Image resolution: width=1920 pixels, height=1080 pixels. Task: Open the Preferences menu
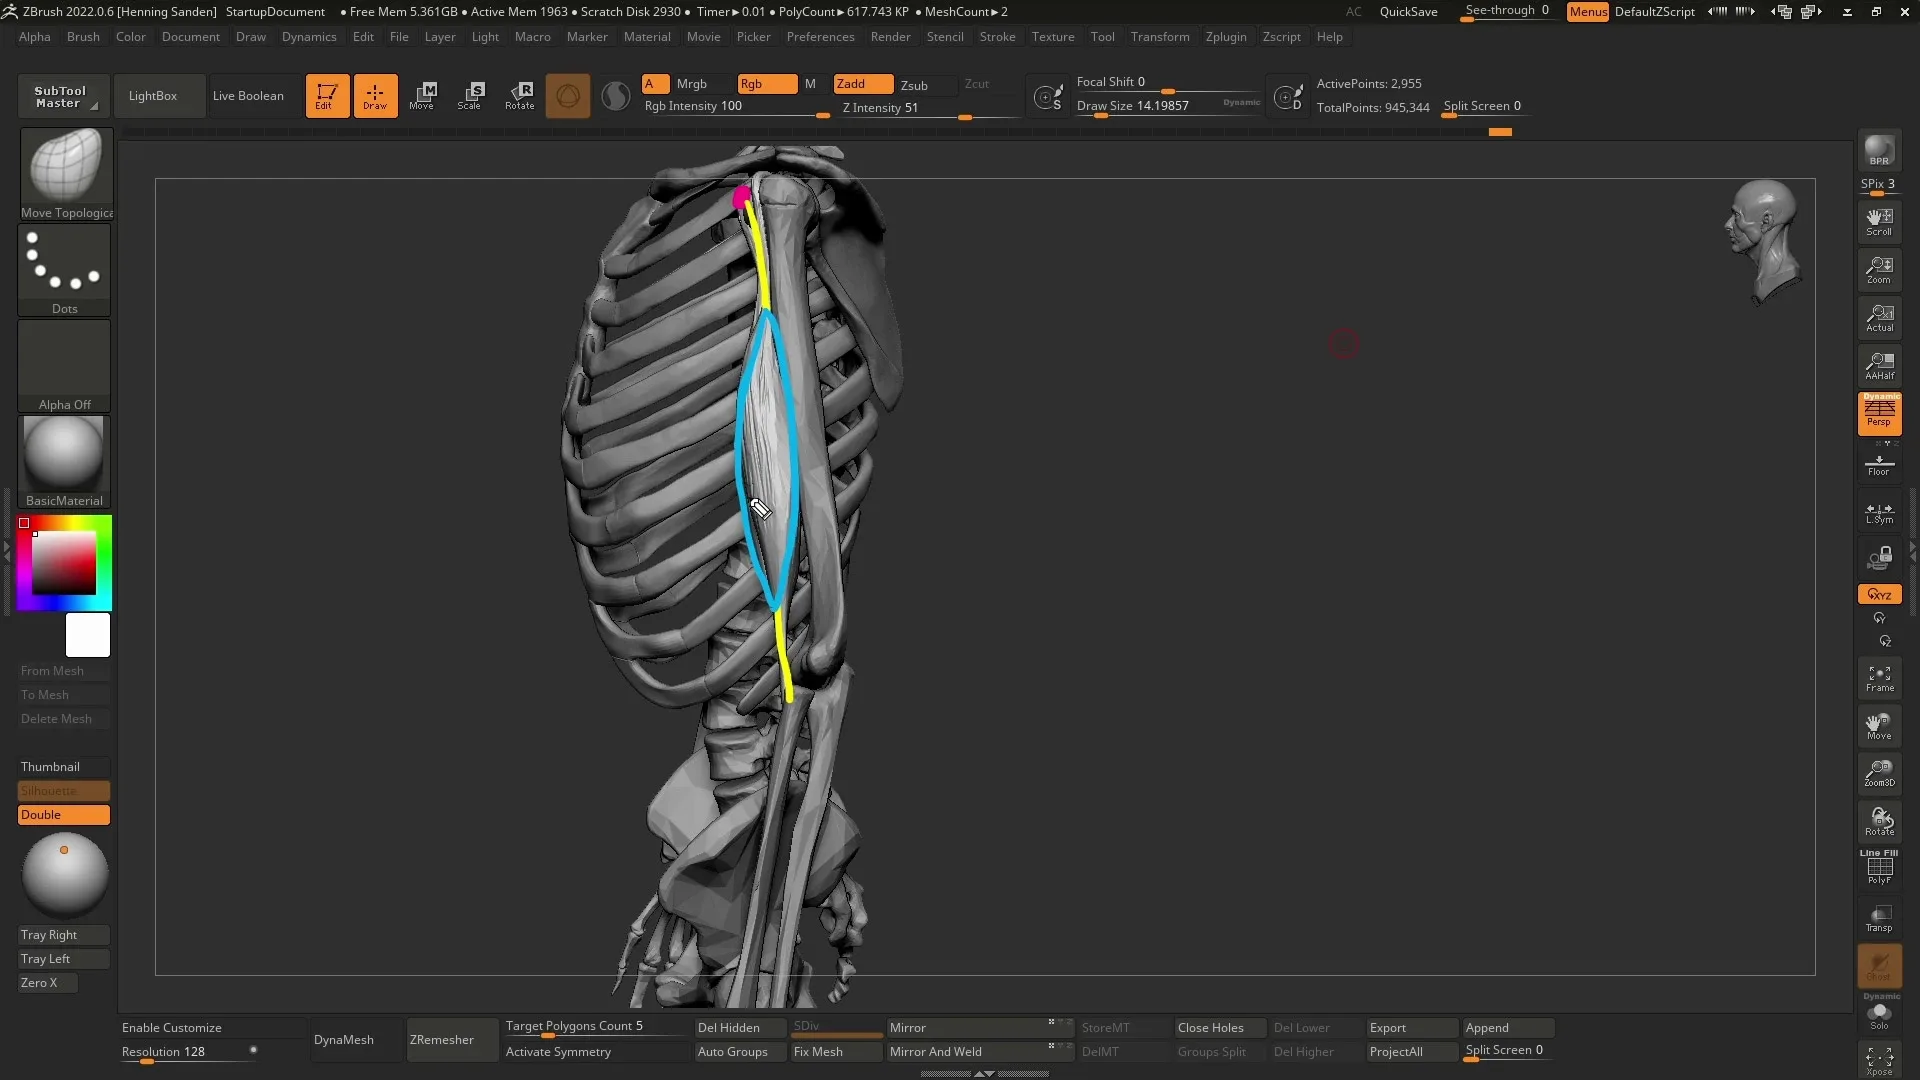pyautogui.click(x=820, y=37)
